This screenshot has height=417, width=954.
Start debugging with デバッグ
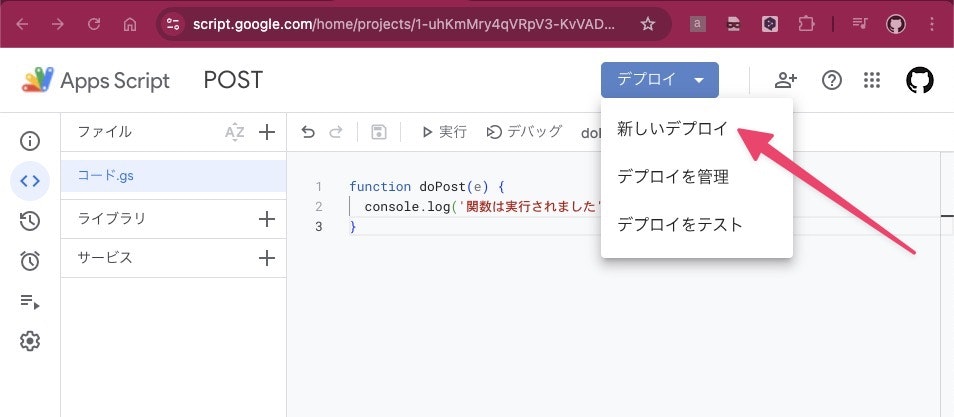[x=524, y=131]
